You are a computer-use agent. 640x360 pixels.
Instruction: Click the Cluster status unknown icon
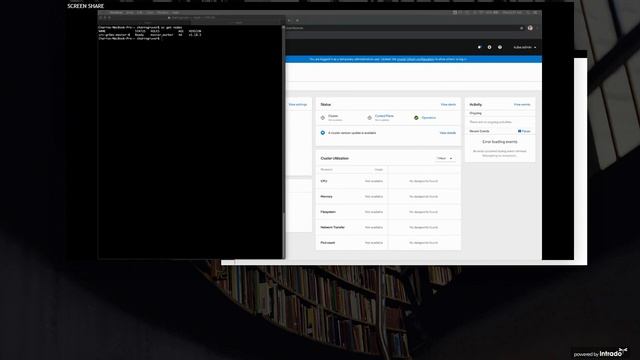(x=323, y=118)
